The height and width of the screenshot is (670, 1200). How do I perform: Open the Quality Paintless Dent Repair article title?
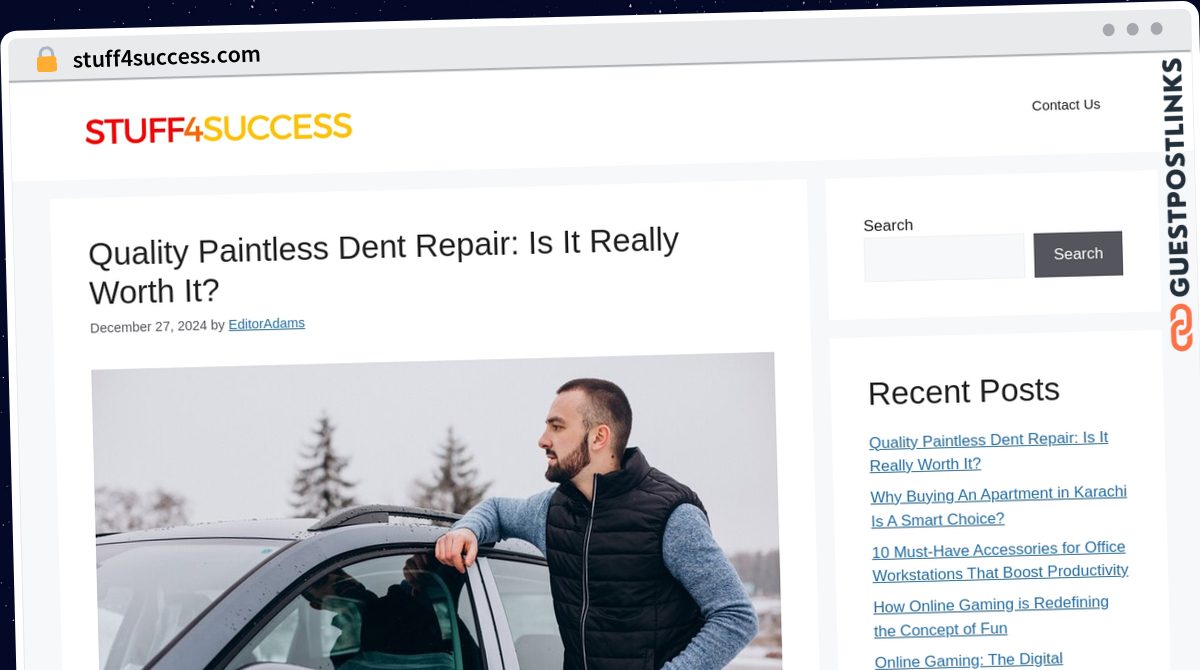(x=384, y=265)
